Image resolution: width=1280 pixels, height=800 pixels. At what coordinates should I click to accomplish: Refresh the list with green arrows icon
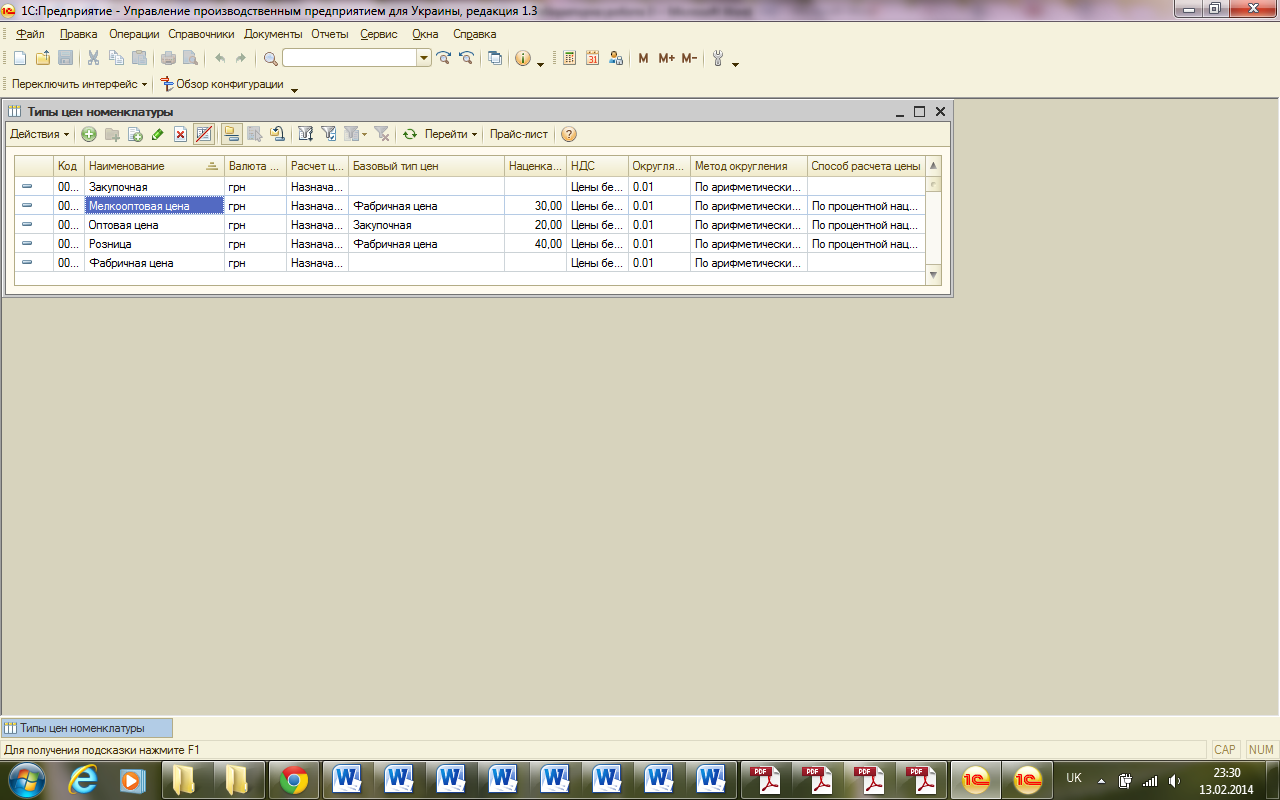pyautogui.click(x=410, y=134)
